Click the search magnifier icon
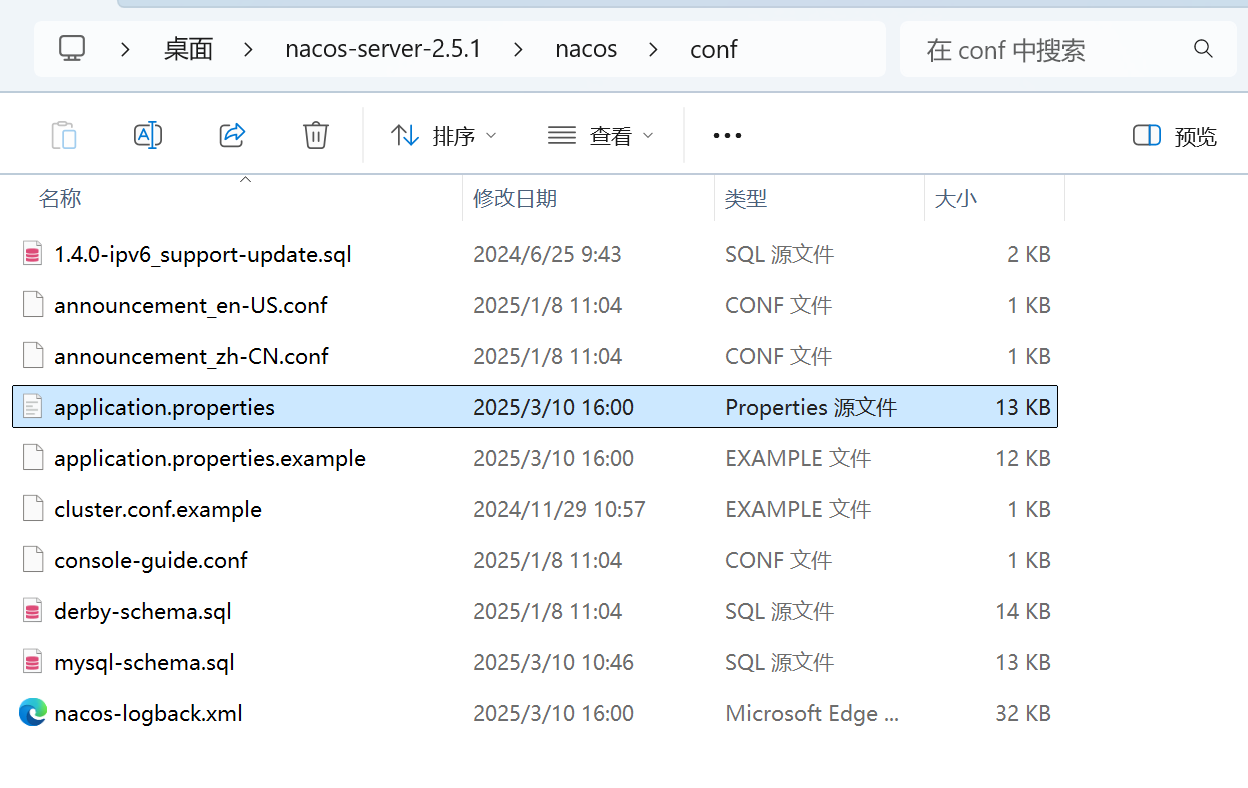This screenshot has width=1248, height=788. click(1203, 49)
